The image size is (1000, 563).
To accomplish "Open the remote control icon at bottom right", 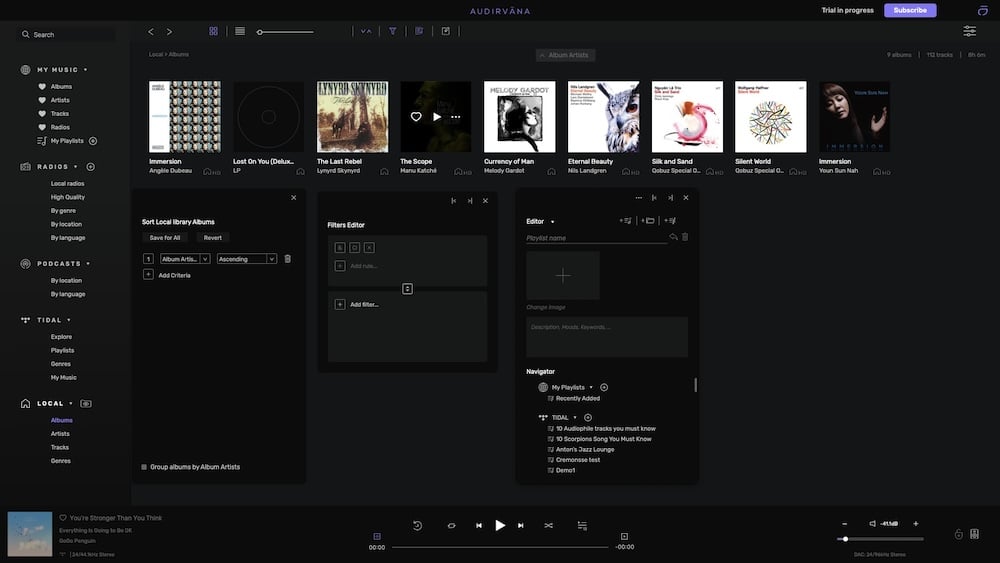I will click(x=974, y=534).
